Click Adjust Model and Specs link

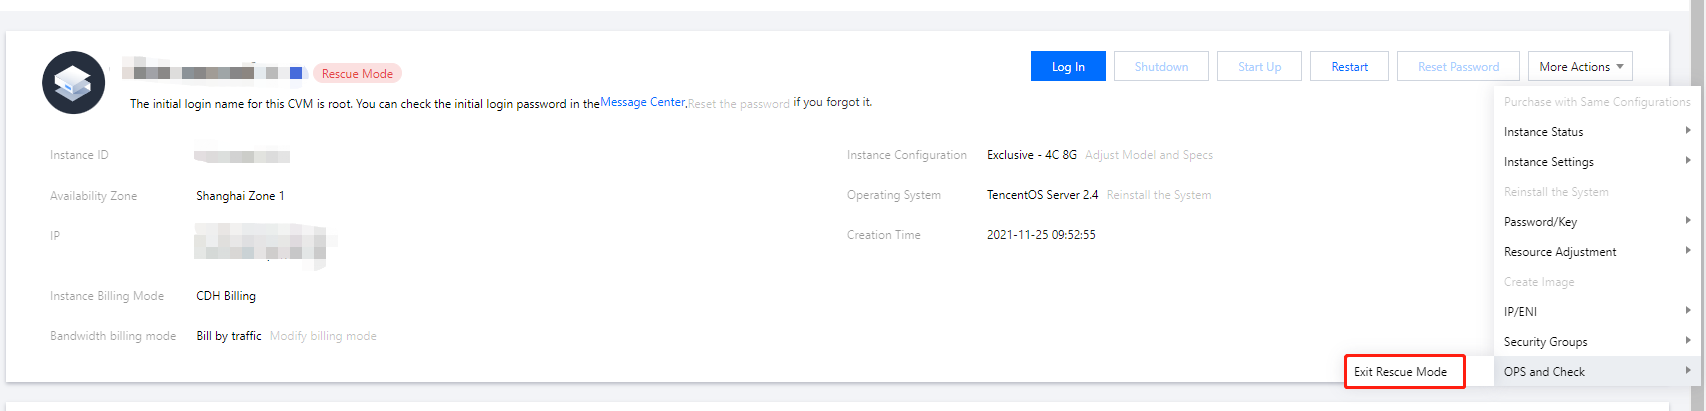pos(1149,155)
